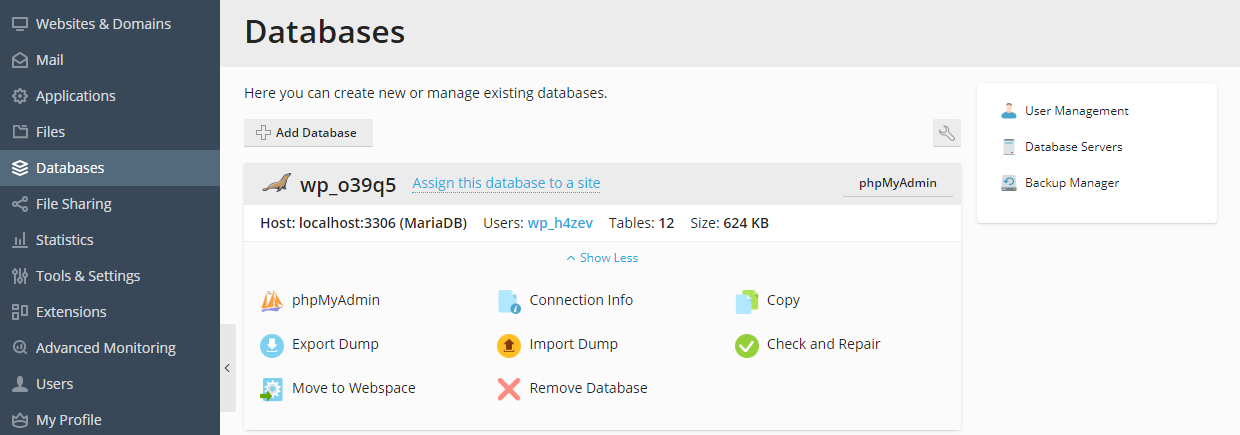Viewport: 1240px width, 435px height.
Task: Click the Export Dump download icon
Action: point(272,345)
